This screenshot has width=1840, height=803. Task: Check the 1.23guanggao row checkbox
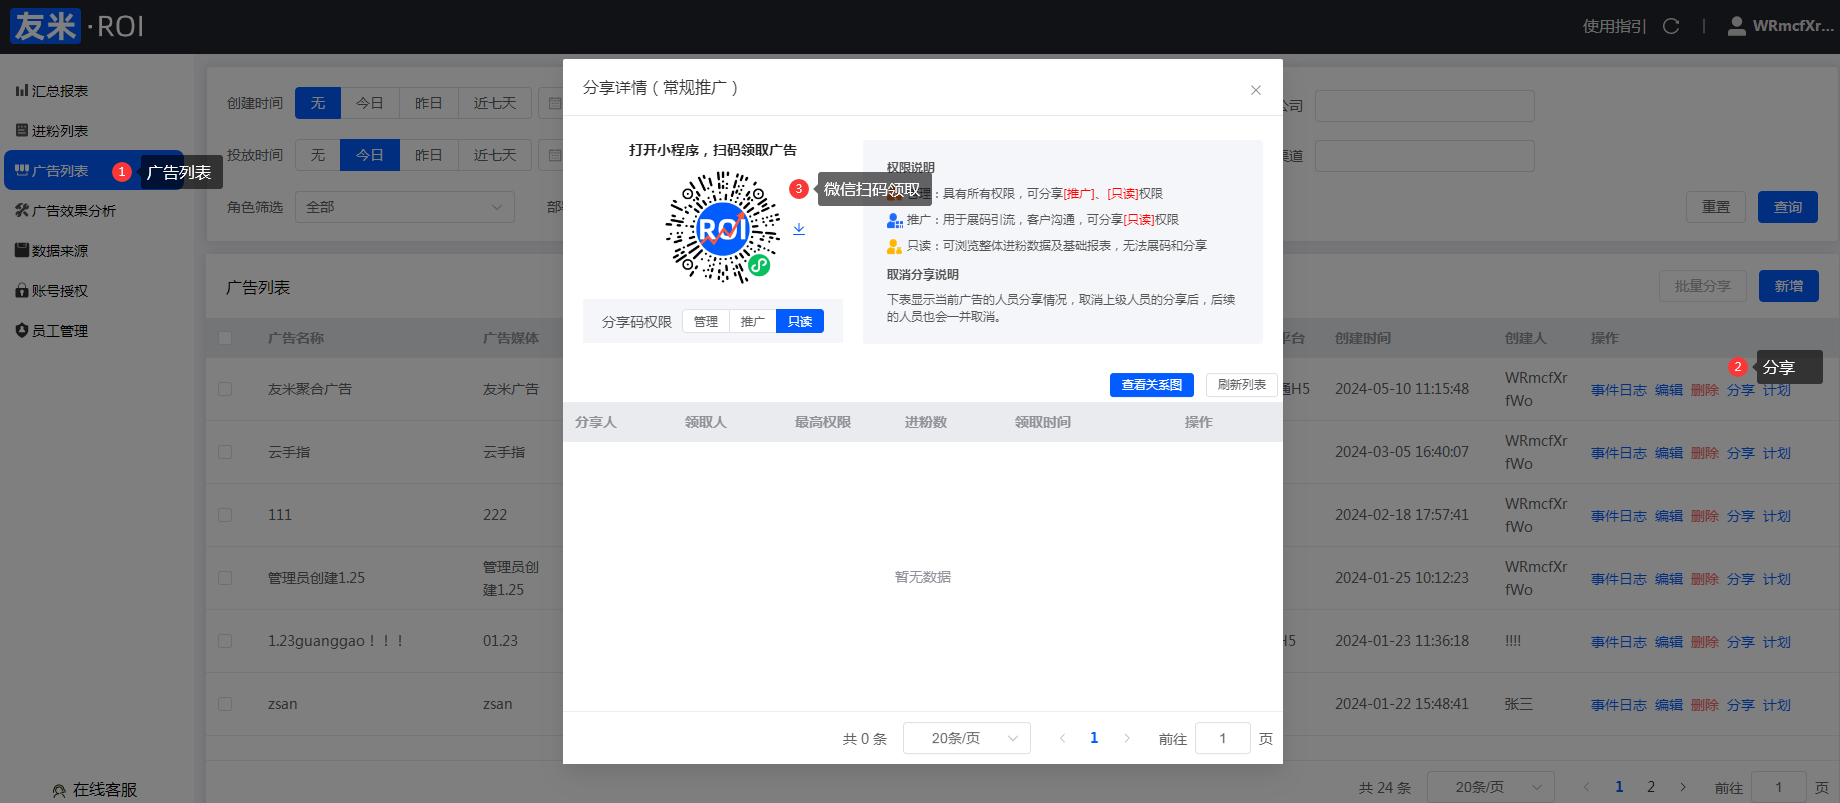tap(225, 641)
